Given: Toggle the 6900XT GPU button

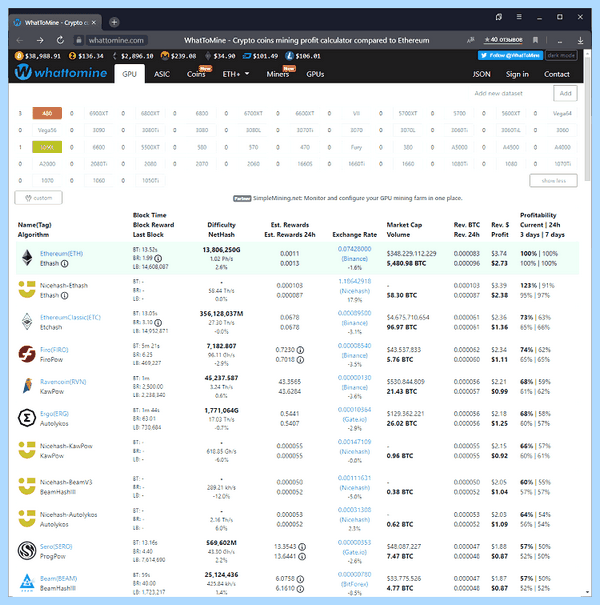Looking at the screenshot, I should point(99,113).
